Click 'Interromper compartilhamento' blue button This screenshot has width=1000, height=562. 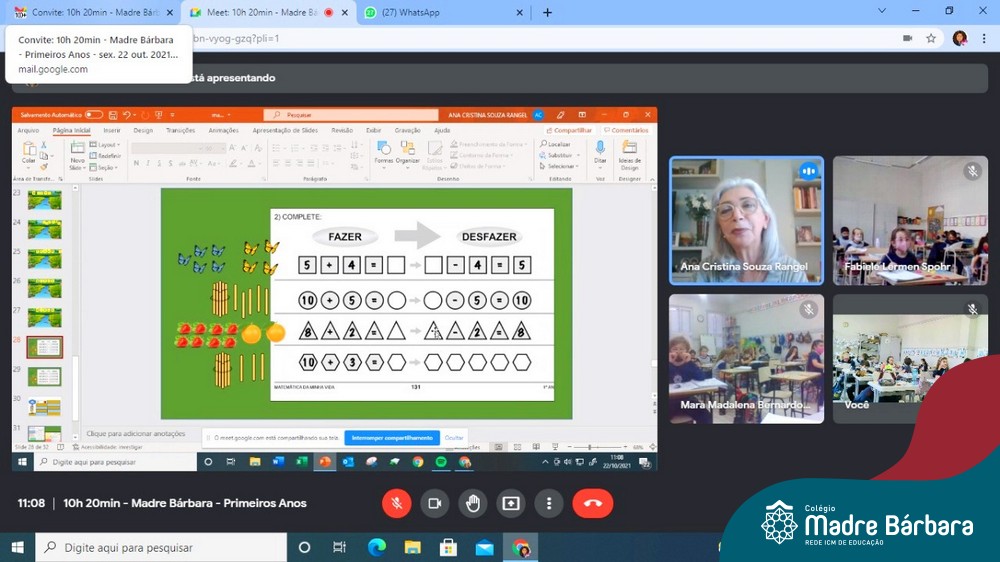pos(392,438)
